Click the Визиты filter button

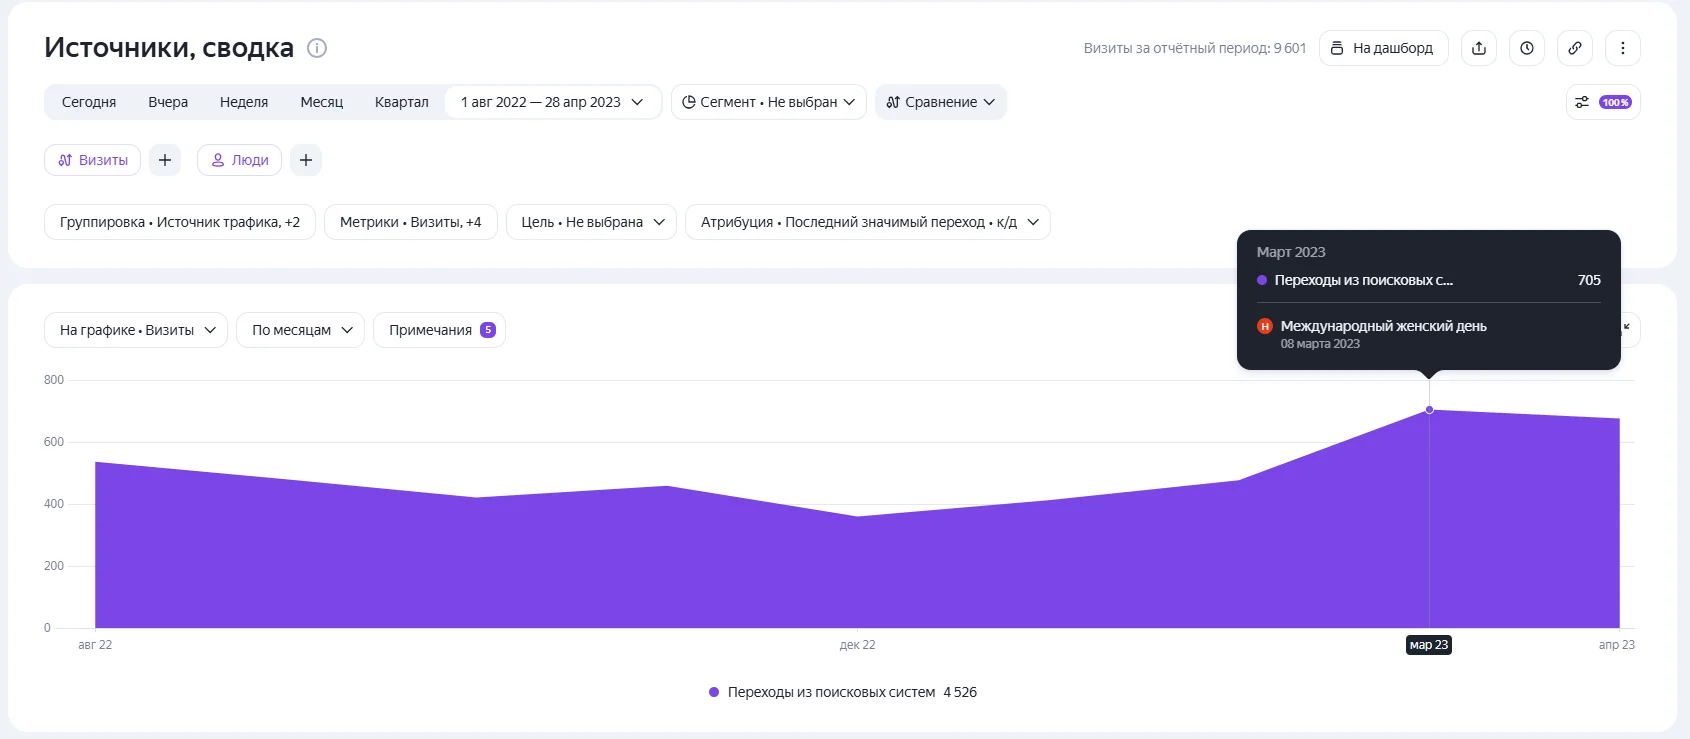click(x=94, y=160)
